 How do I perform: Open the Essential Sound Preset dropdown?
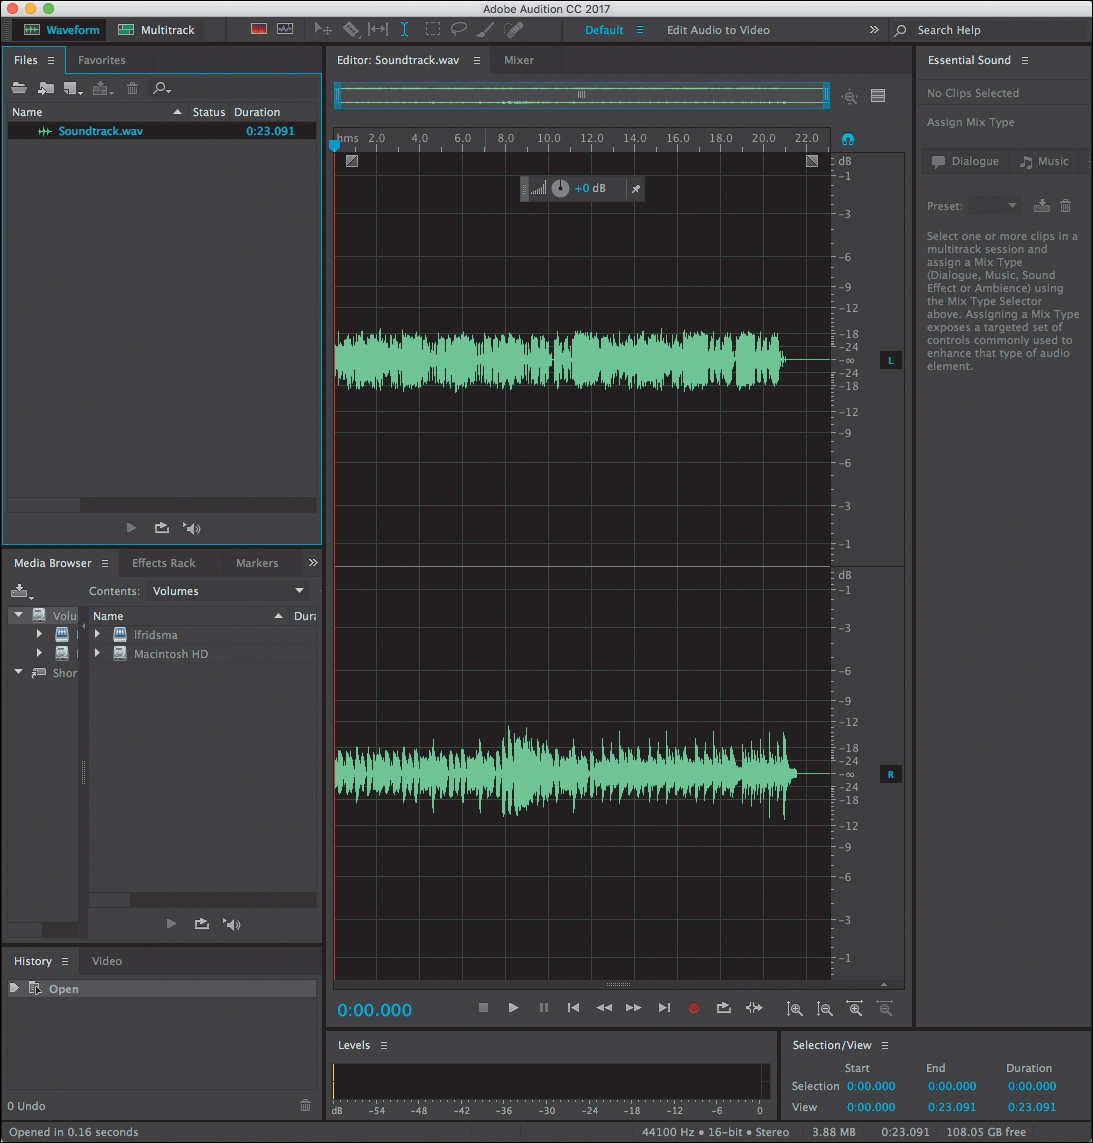pyautogui.click(x=995, y=206)
